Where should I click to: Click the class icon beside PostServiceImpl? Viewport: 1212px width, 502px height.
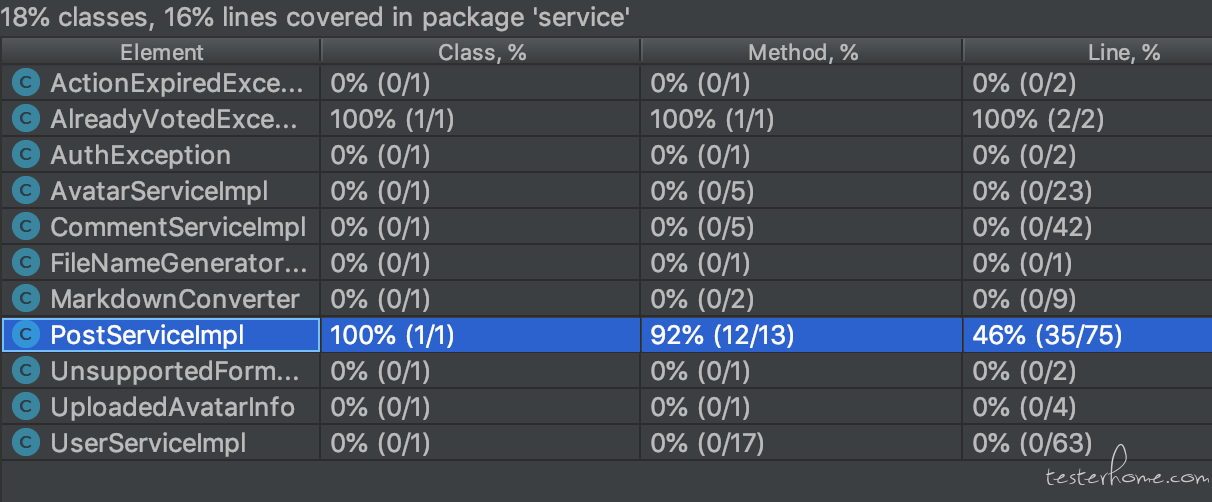26,335
